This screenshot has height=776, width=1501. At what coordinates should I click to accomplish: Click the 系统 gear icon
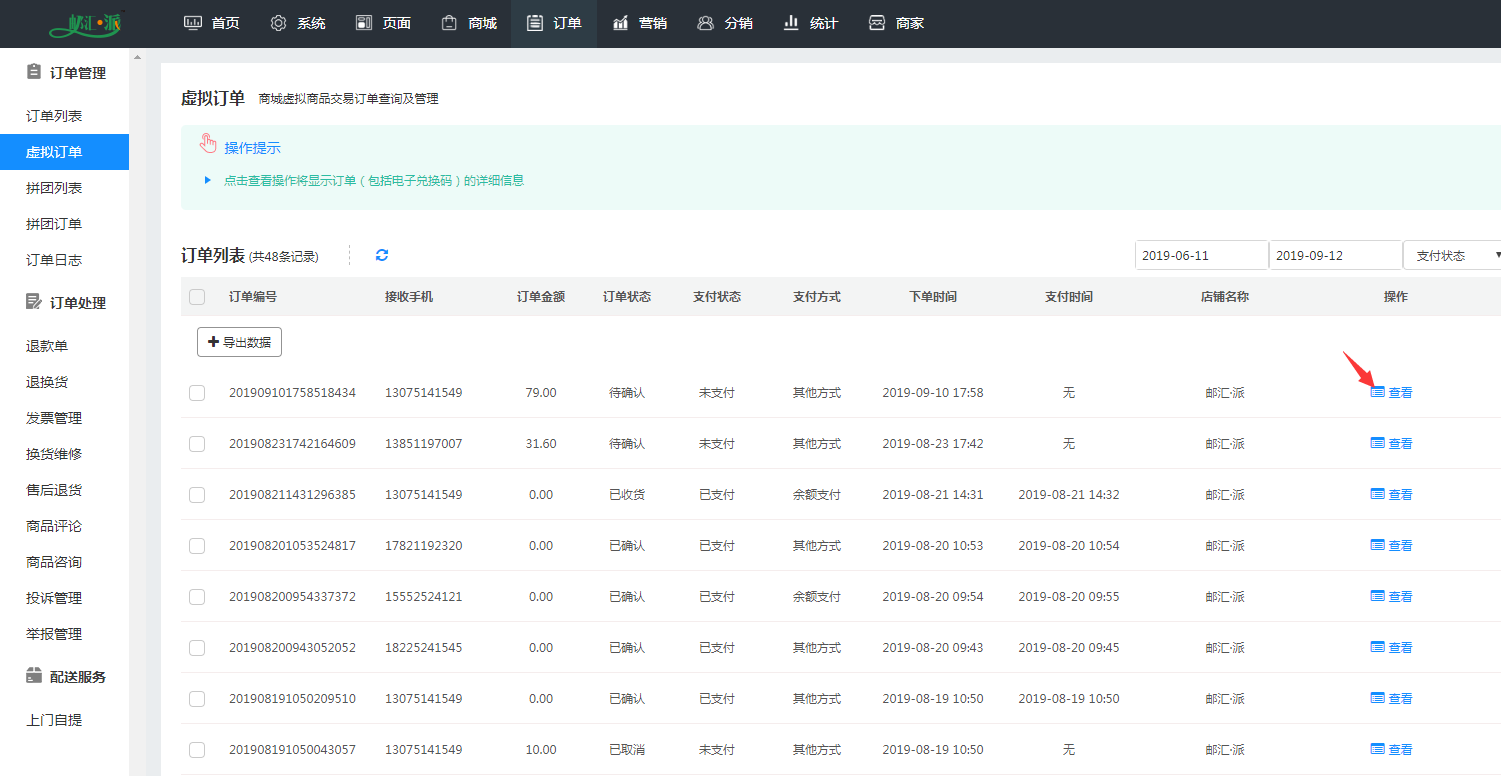(279, 23)
